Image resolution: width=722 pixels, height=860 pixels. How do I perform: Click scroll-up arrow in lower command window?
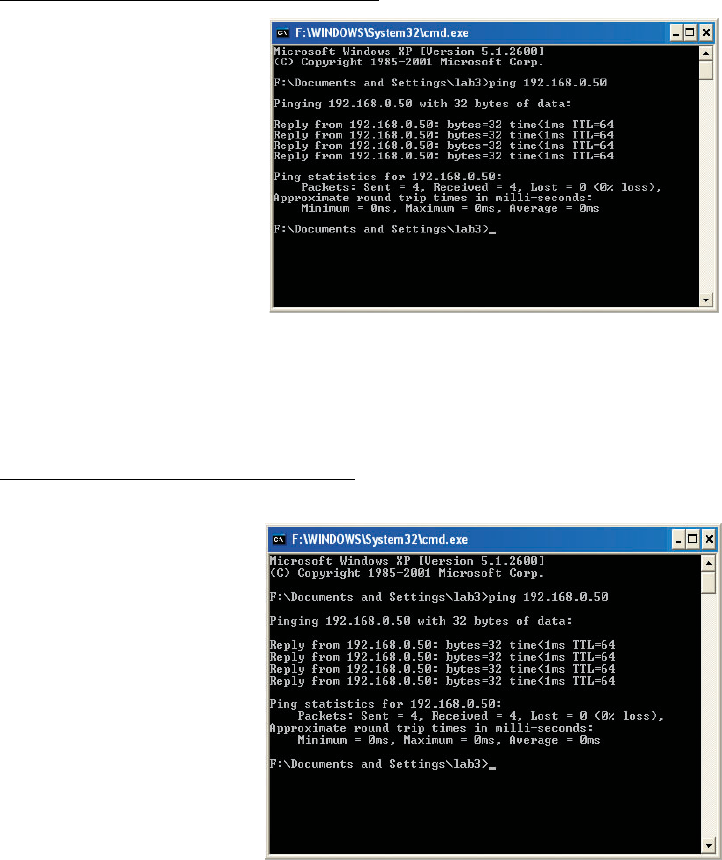click(x=708, y=563)
